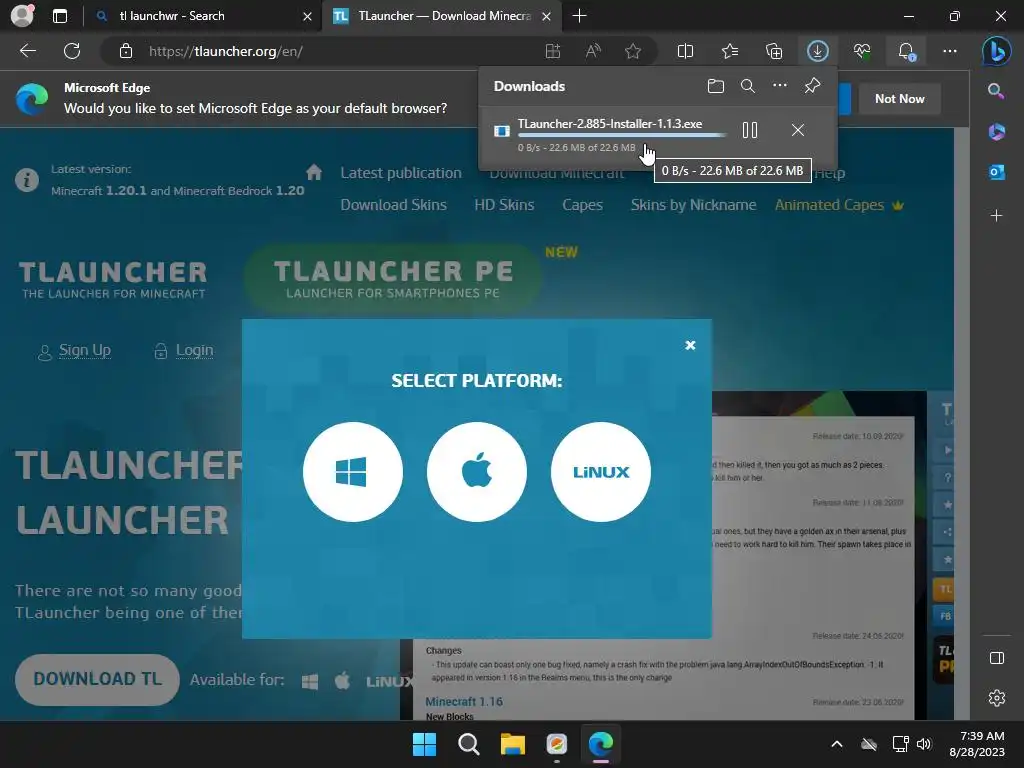The width and height of the screenshot is (1024, 768).
Task: Open Collections in Edge toolbar
Action: click(x=774, y=51)
